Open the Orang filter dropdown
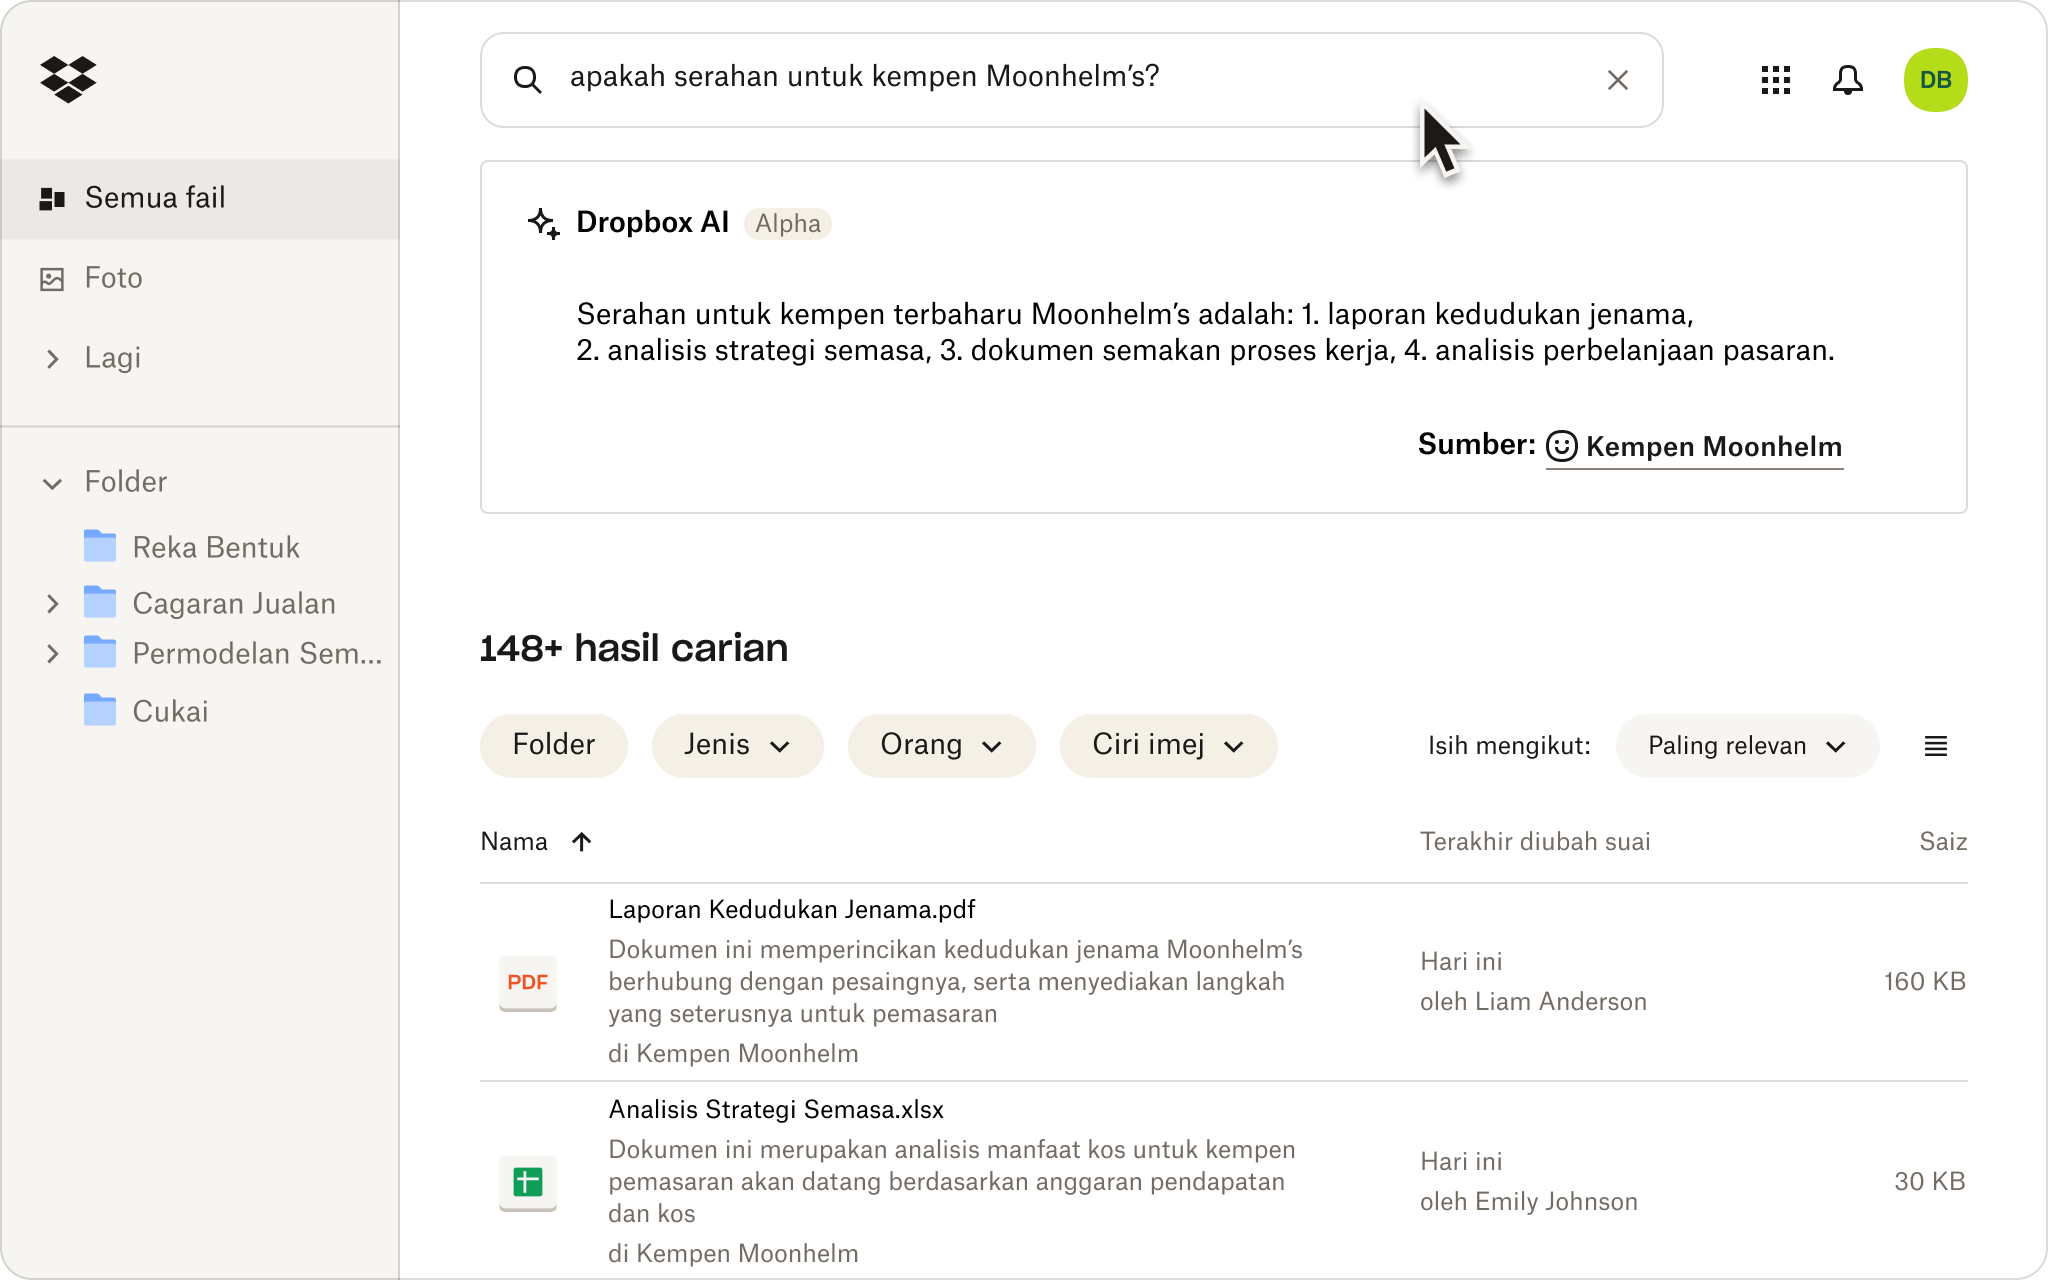 941,745
